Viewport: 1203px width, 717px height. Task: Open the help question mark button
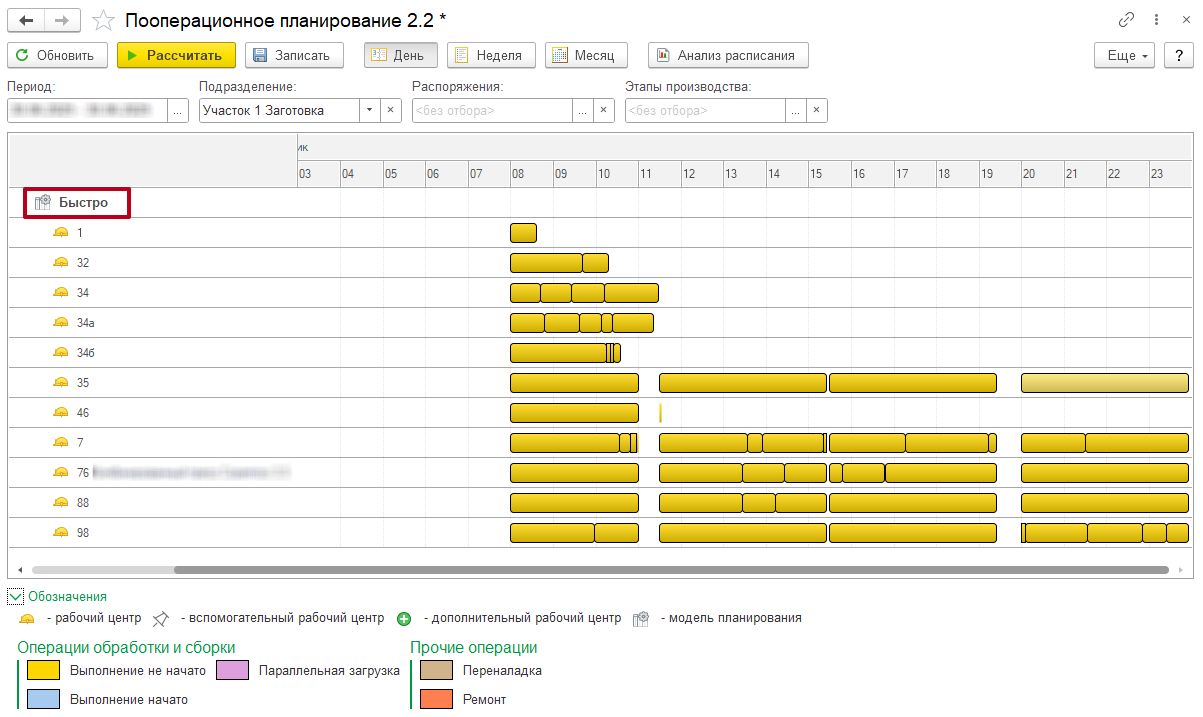pyautogui.click(x=1178, y=56)
